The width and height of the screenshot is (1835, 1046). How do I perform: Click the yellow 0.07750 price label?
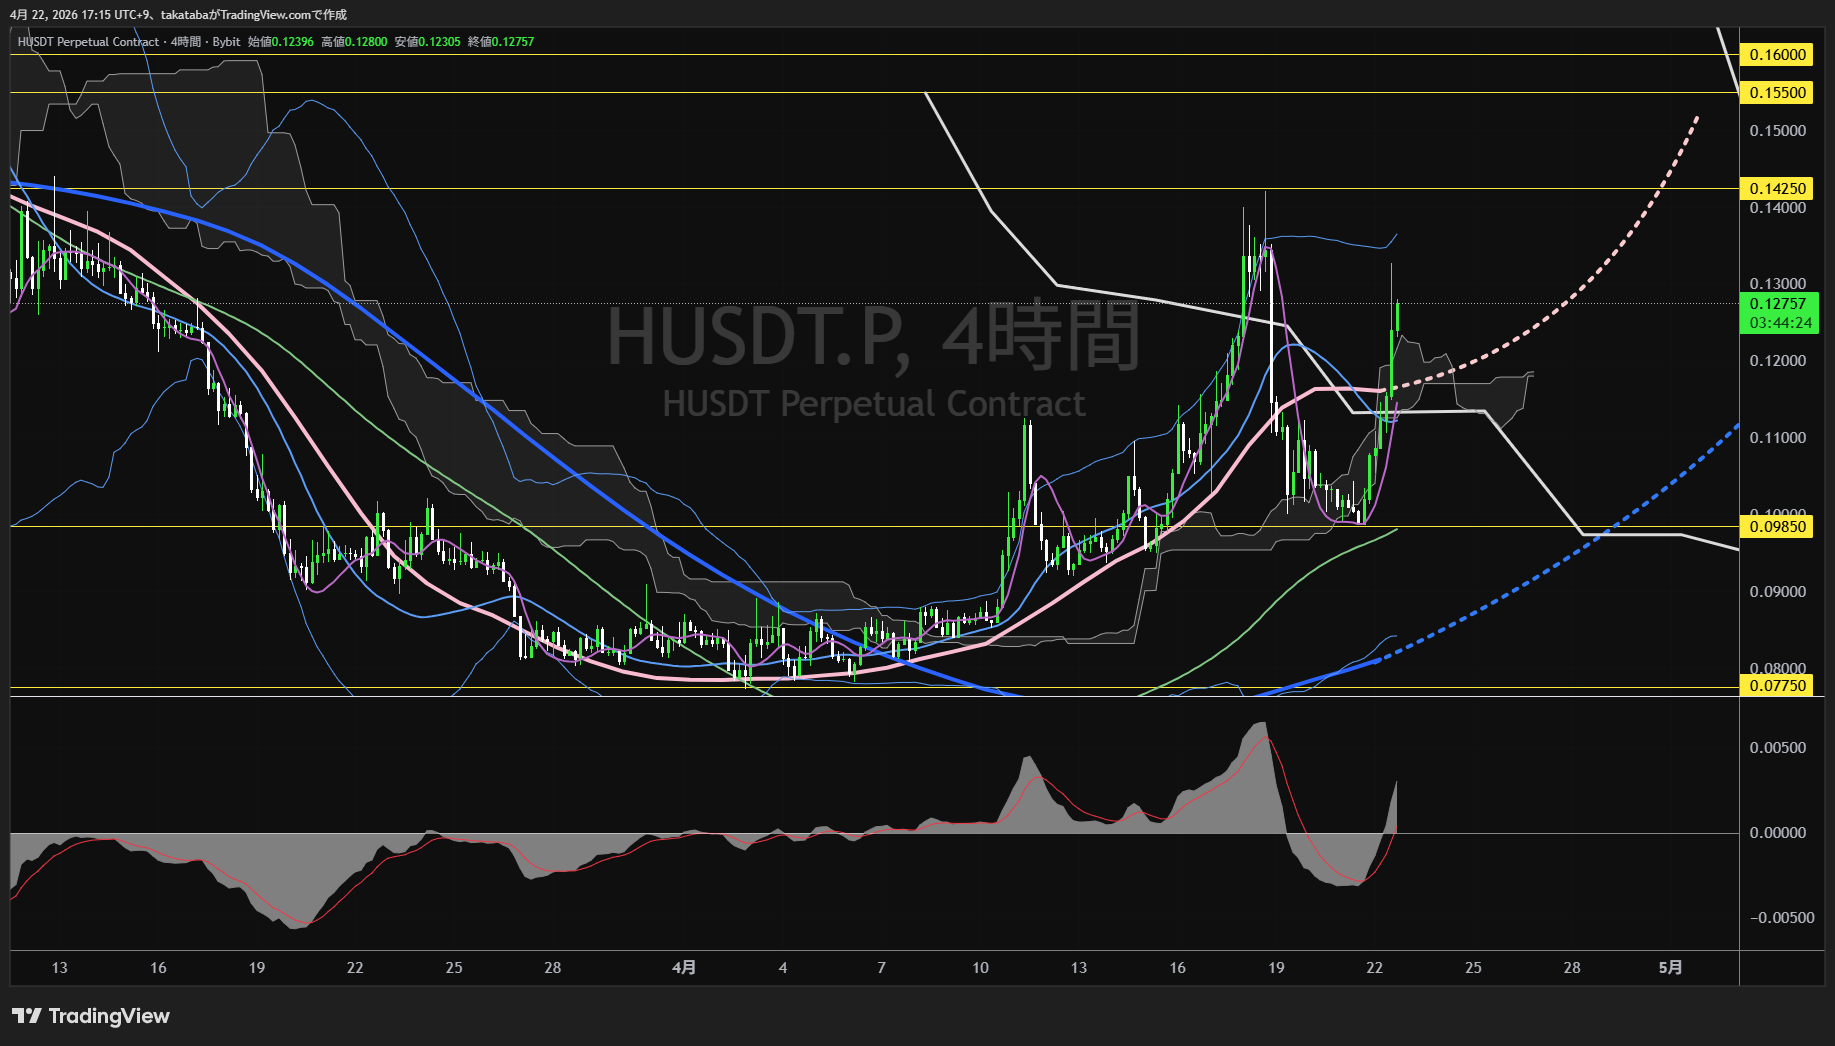[x=1777, y=686]
